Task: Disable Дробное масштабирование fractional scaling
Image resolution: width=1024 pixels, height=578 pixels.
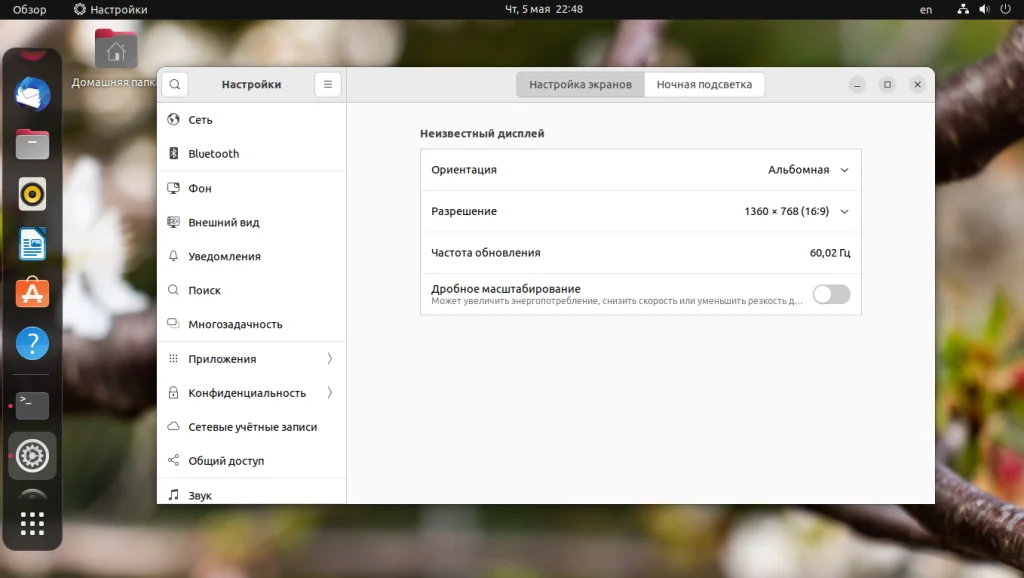Action: (831, 295)
